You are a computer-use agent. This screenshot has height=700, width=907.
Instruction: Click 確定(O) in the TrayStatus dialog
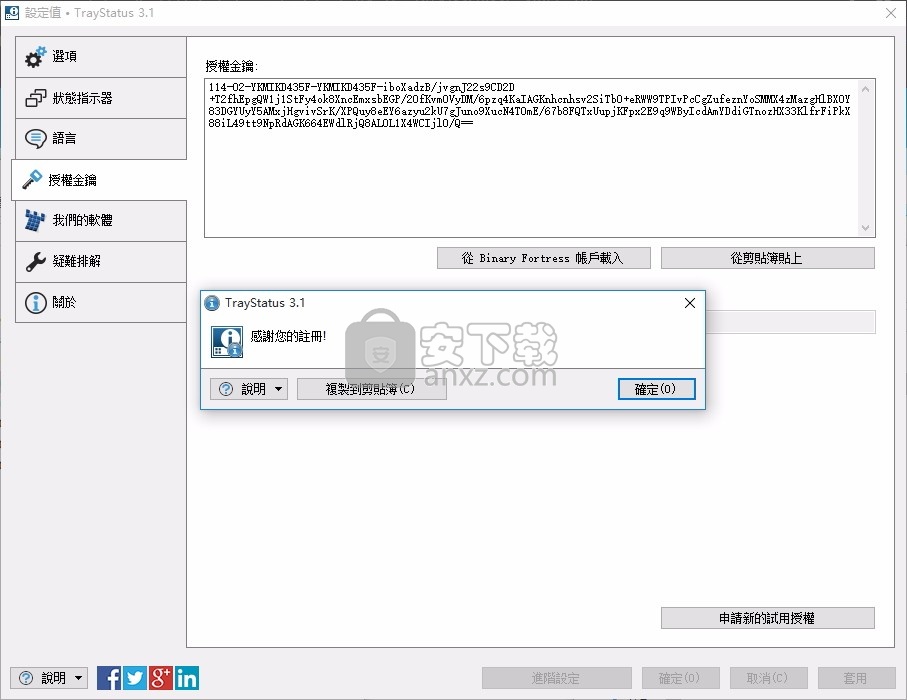tap(656, 389)
